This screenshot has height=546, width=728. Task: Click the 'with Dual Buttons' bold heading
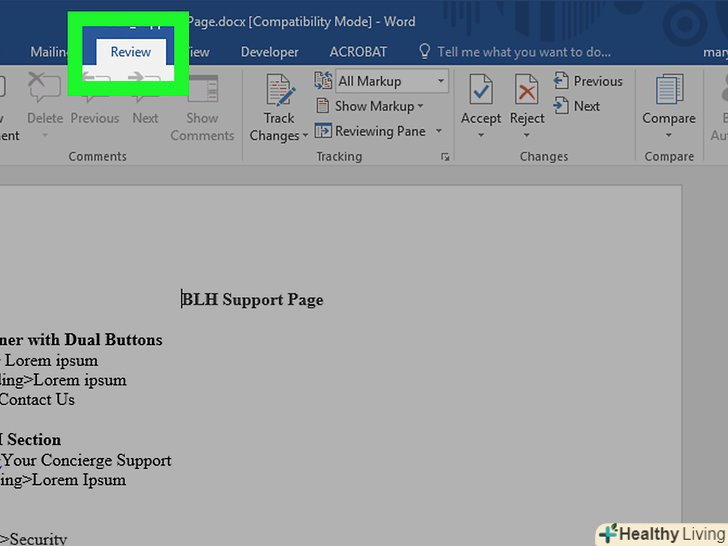point(95,339)
